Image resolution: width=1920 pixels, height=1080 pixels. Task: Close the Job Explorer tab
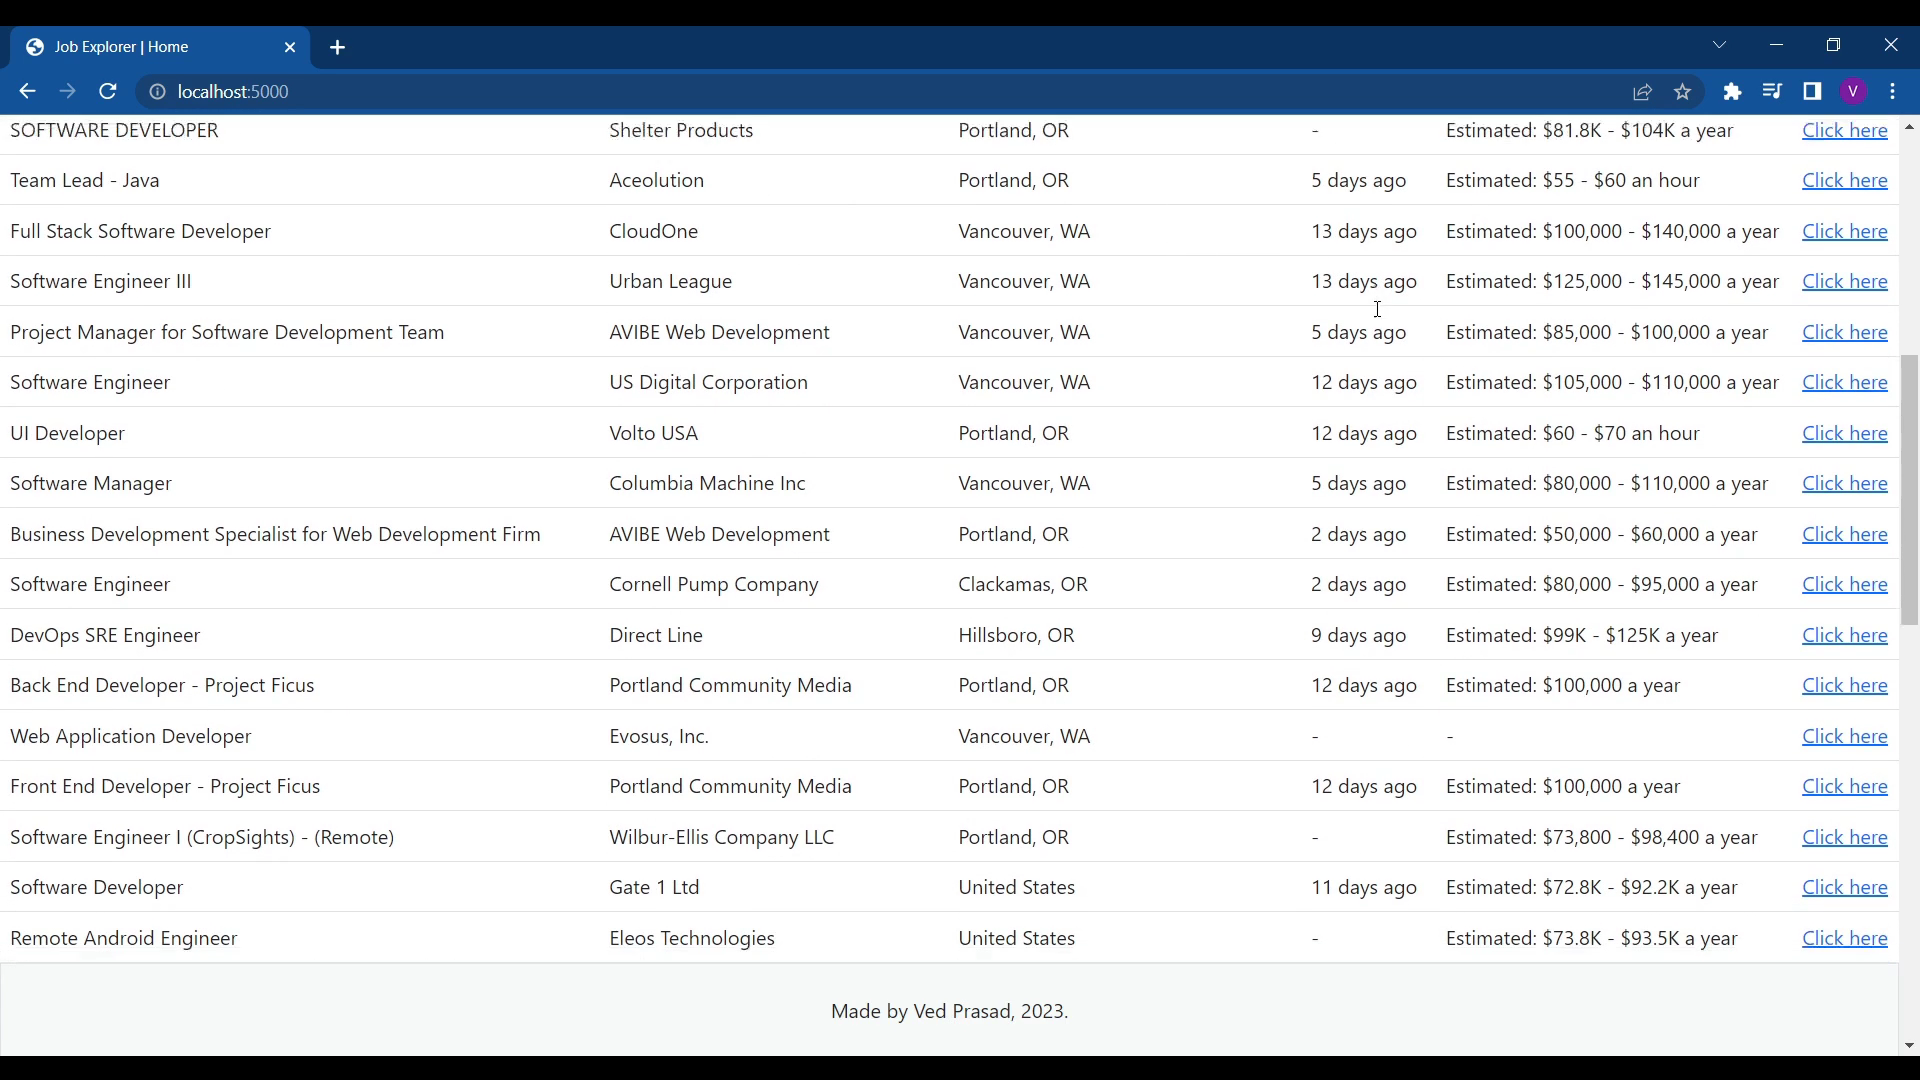290,47
